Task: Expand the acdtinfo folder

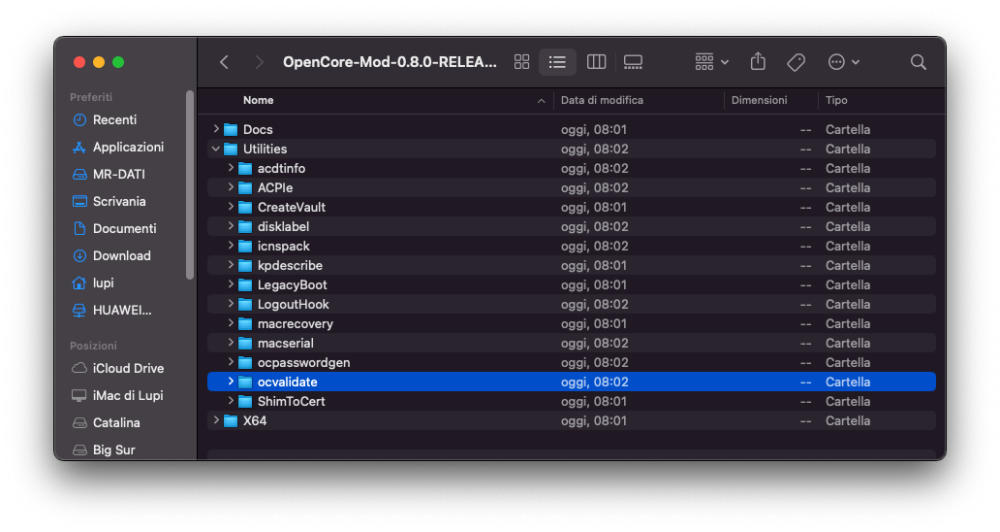Action: [x=230, y=168]
